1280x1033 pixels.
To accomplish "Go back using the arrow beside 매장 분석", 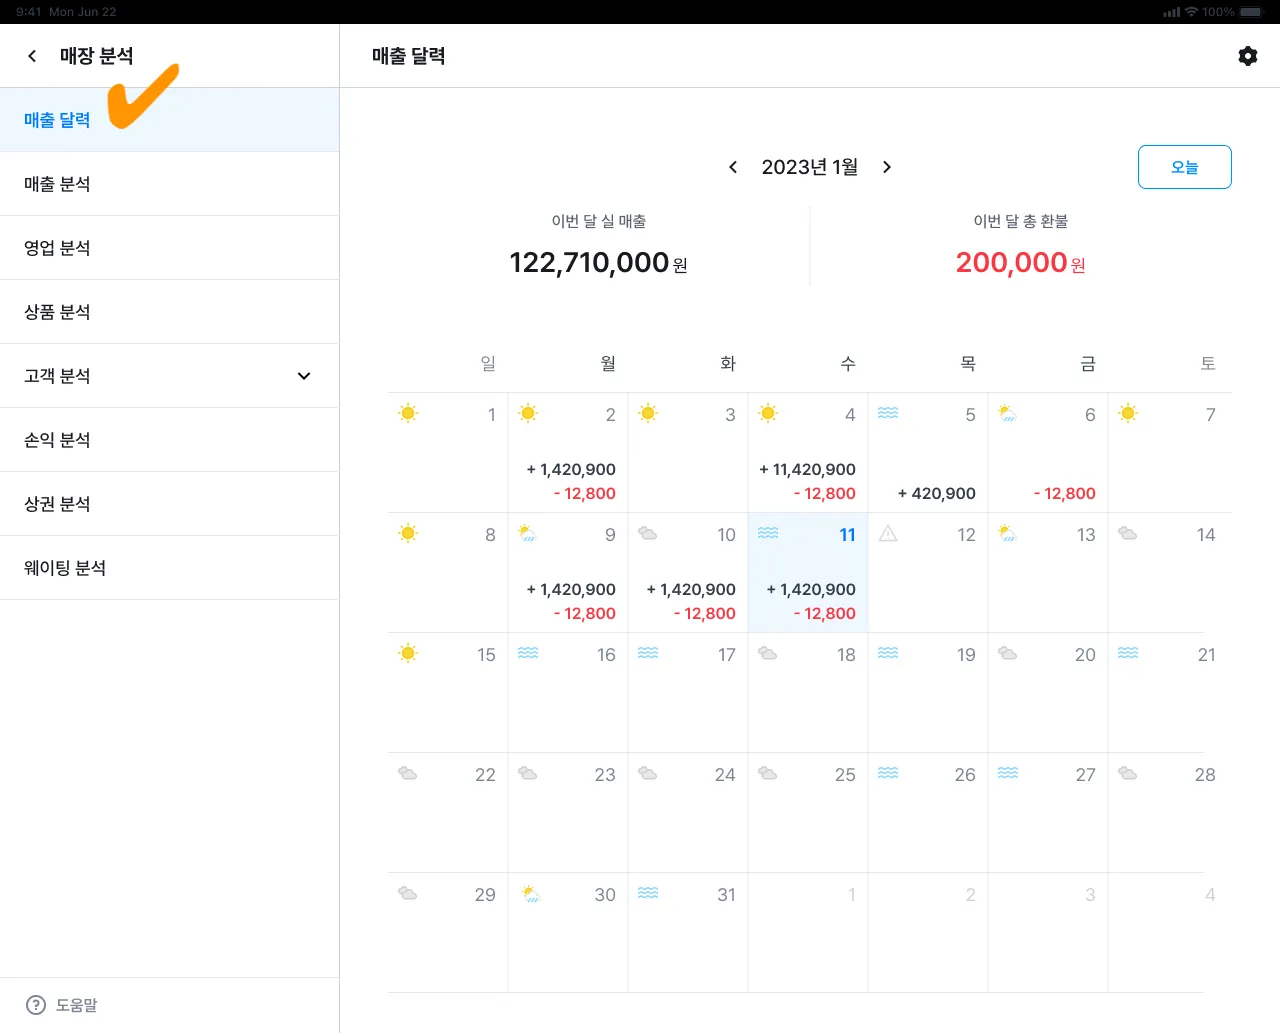I will click(x=32, y=56).
